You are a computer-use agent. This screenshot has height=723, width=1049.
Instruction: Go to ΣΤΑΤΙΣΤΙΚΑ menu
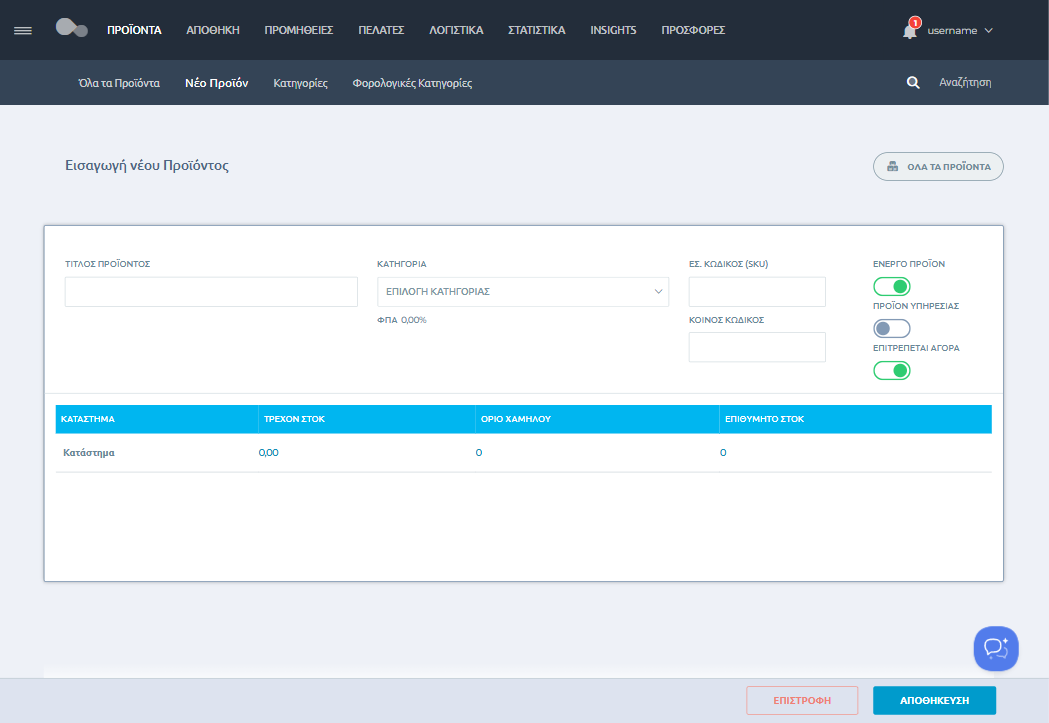pos(537,30)
